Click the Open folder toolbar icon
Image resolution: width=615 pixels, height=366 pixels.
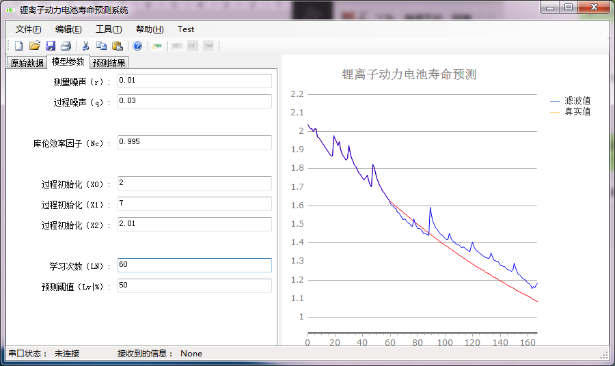coord(35,46)
